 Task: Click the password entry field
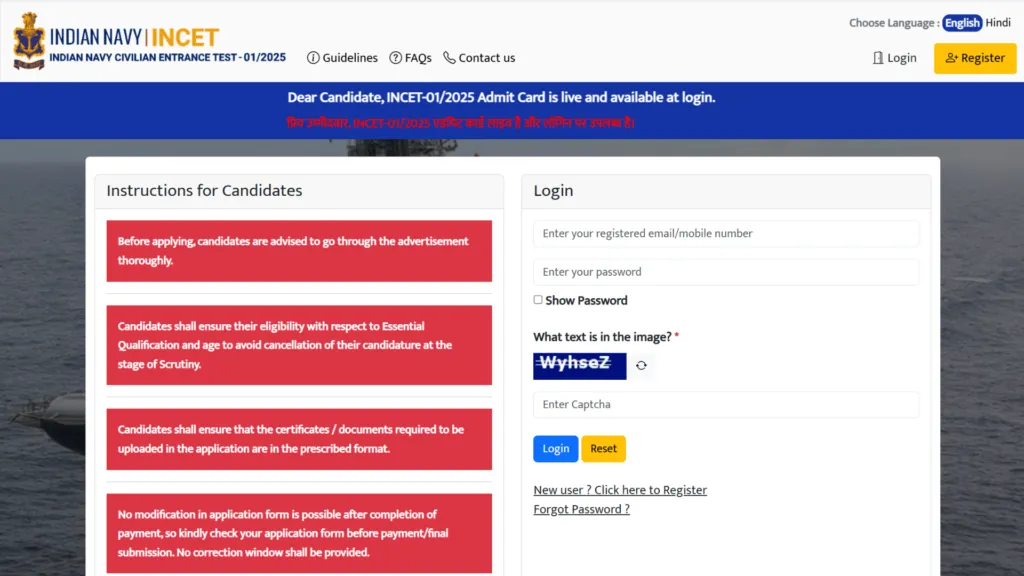coord(725,271)
